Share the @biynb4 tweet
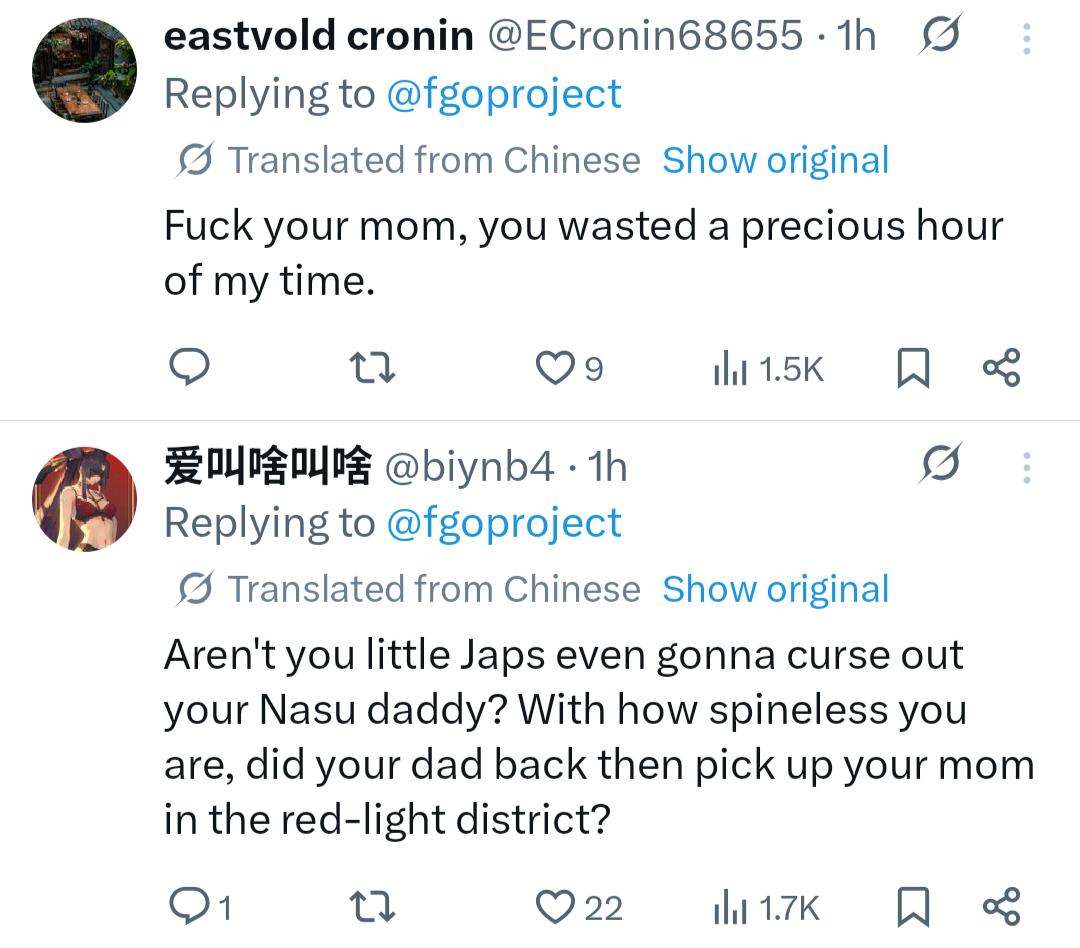 click(1001, 906)
